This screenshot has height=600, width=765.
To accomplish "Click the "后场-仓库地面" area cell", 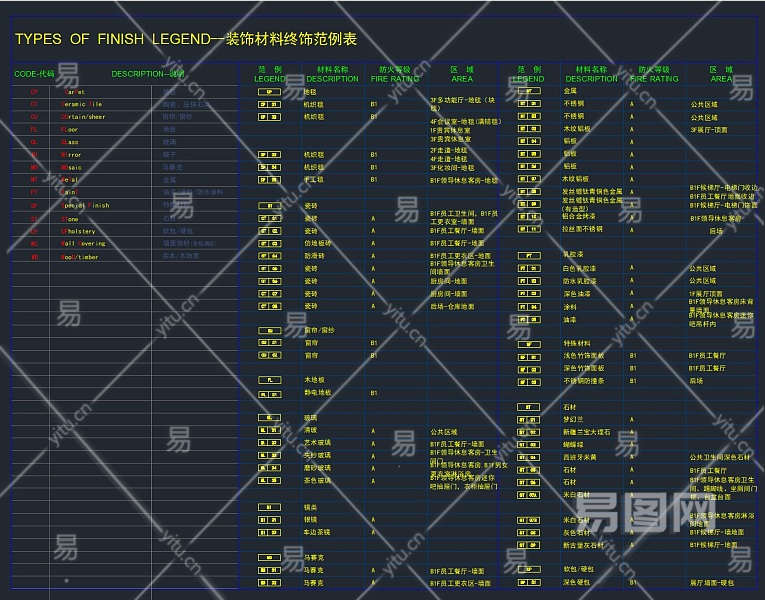I will coord(452,306).
